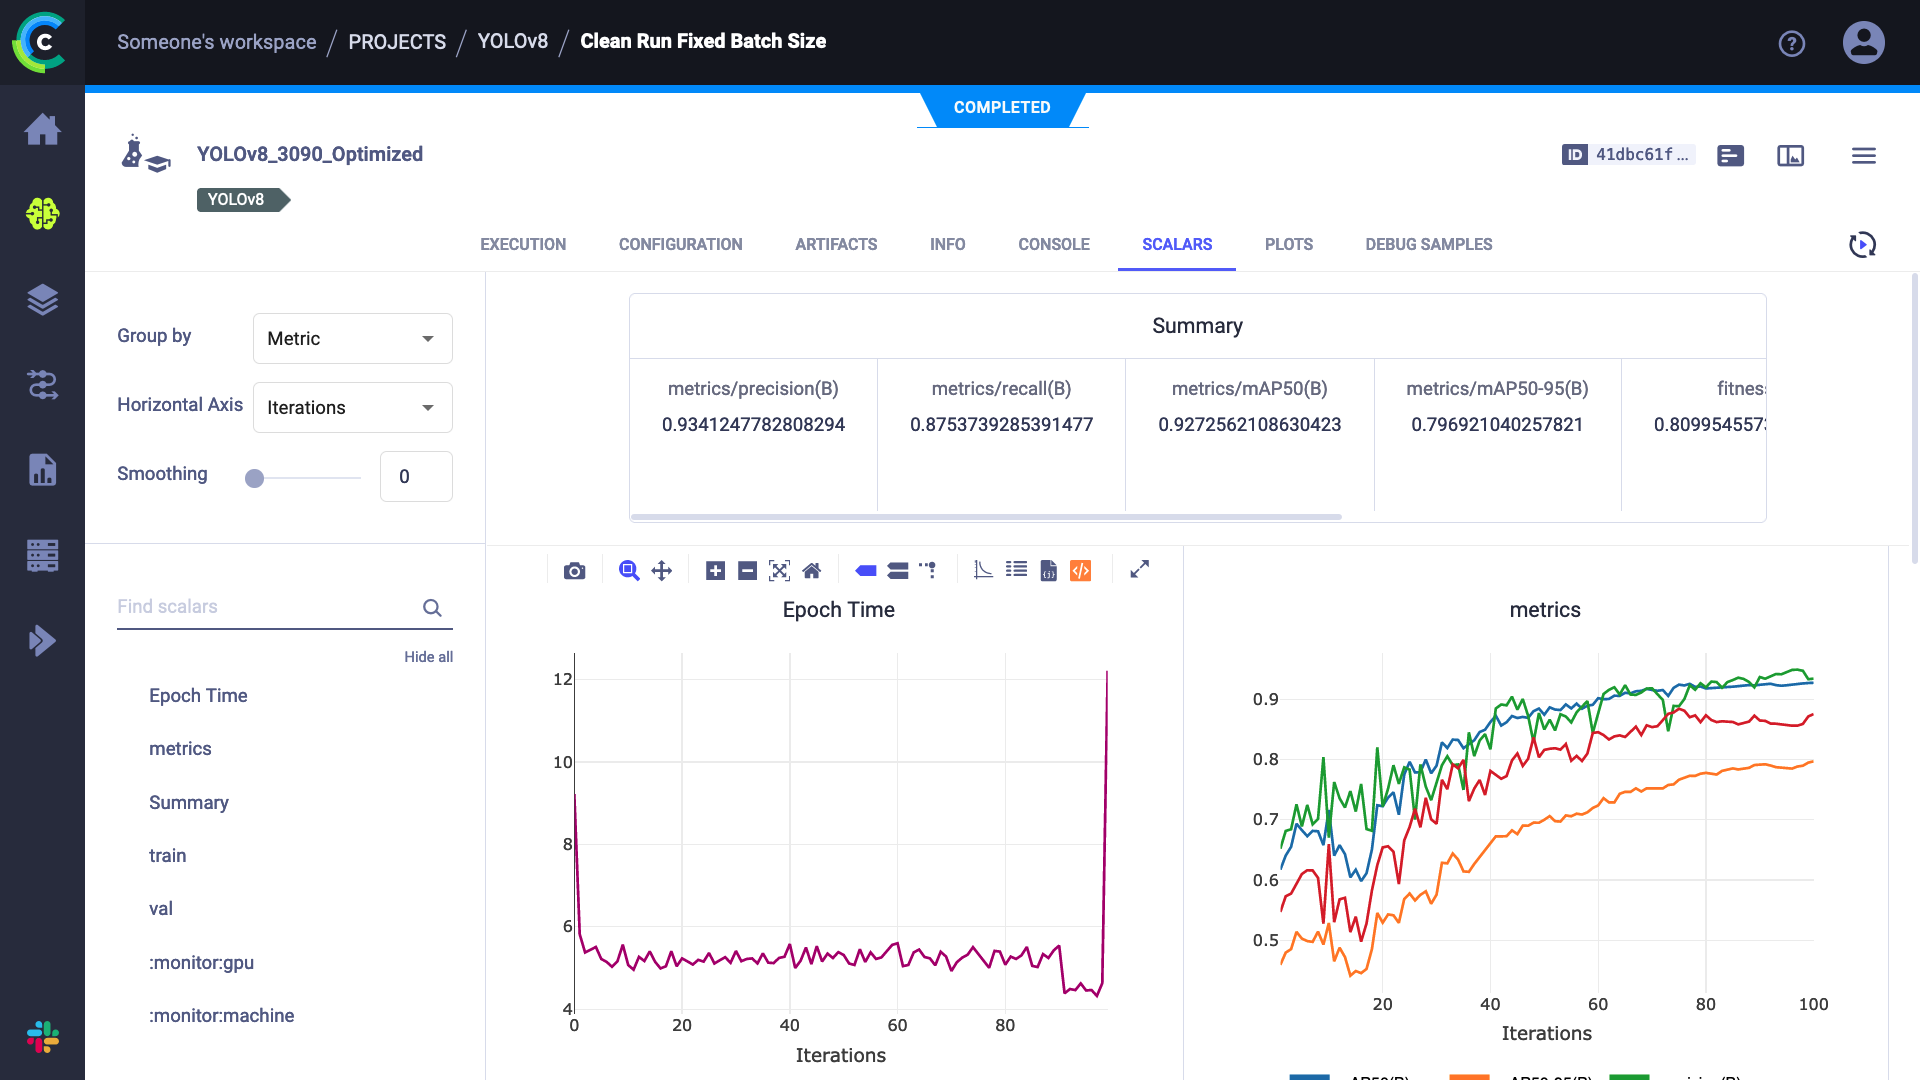Download plot as PNG camera icon
The image size is (1920, 1080).
point(574,571)
